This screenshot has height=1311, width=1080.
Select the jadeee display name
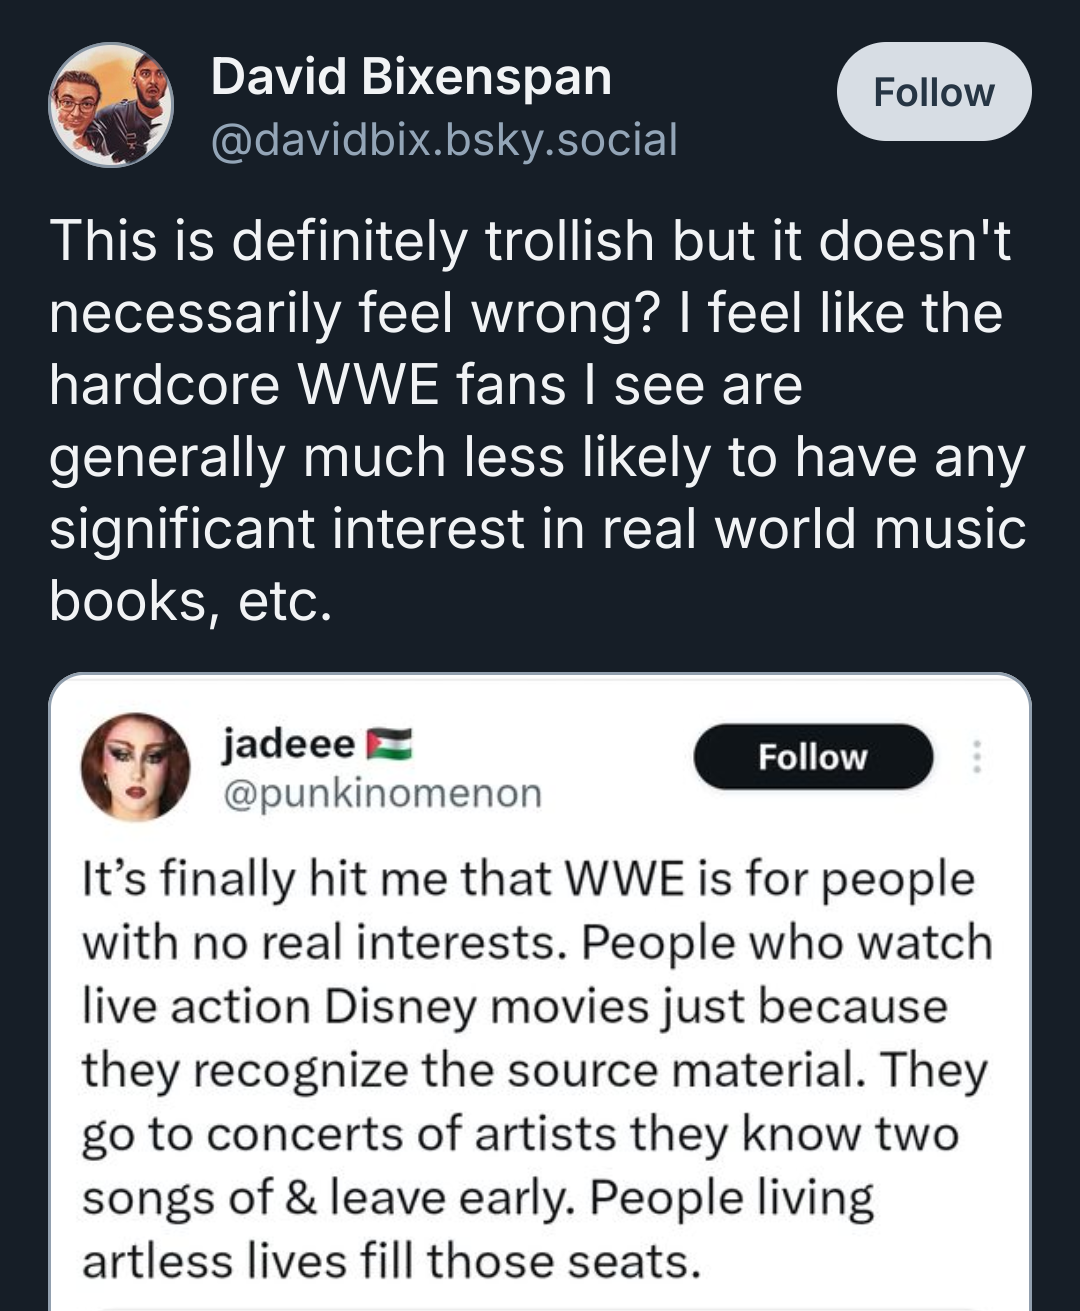tap(288, 743)
